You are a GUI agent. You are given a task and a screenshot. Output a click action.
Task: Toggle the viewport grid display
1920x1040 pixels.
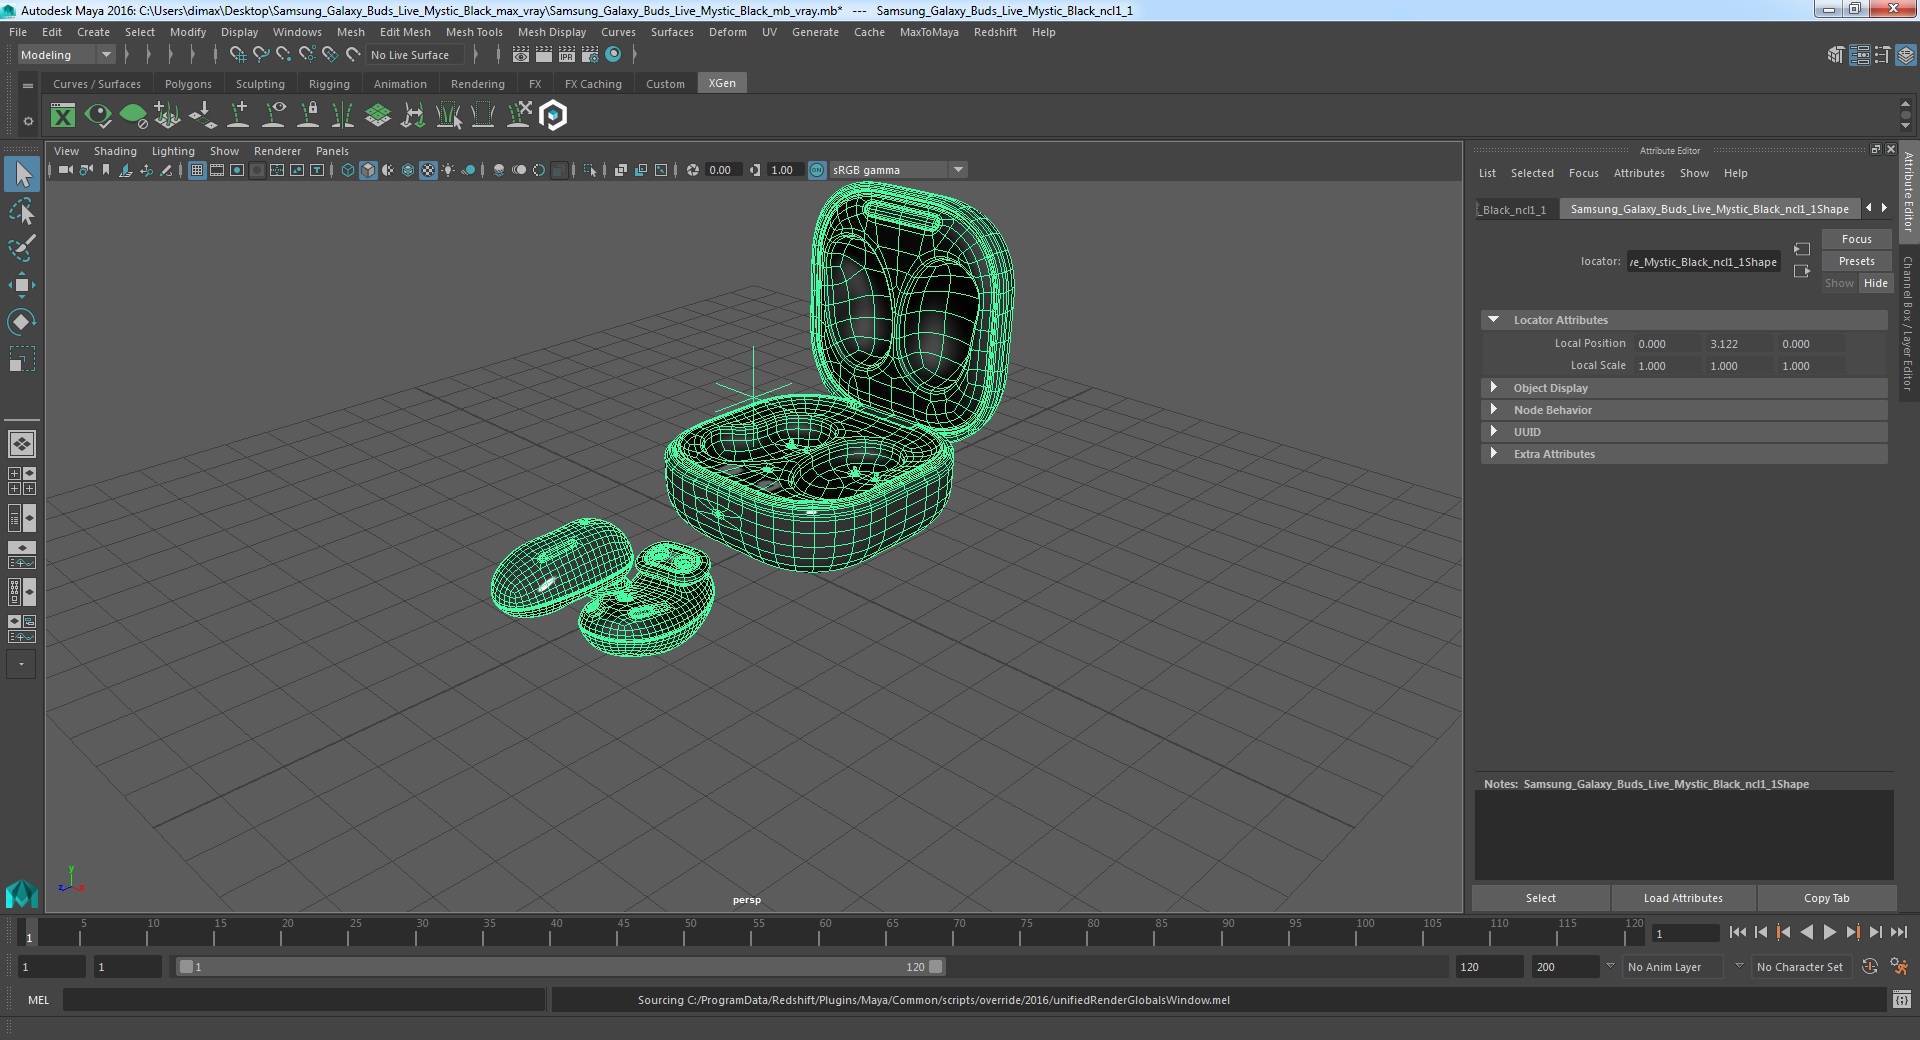click(197, 170)
